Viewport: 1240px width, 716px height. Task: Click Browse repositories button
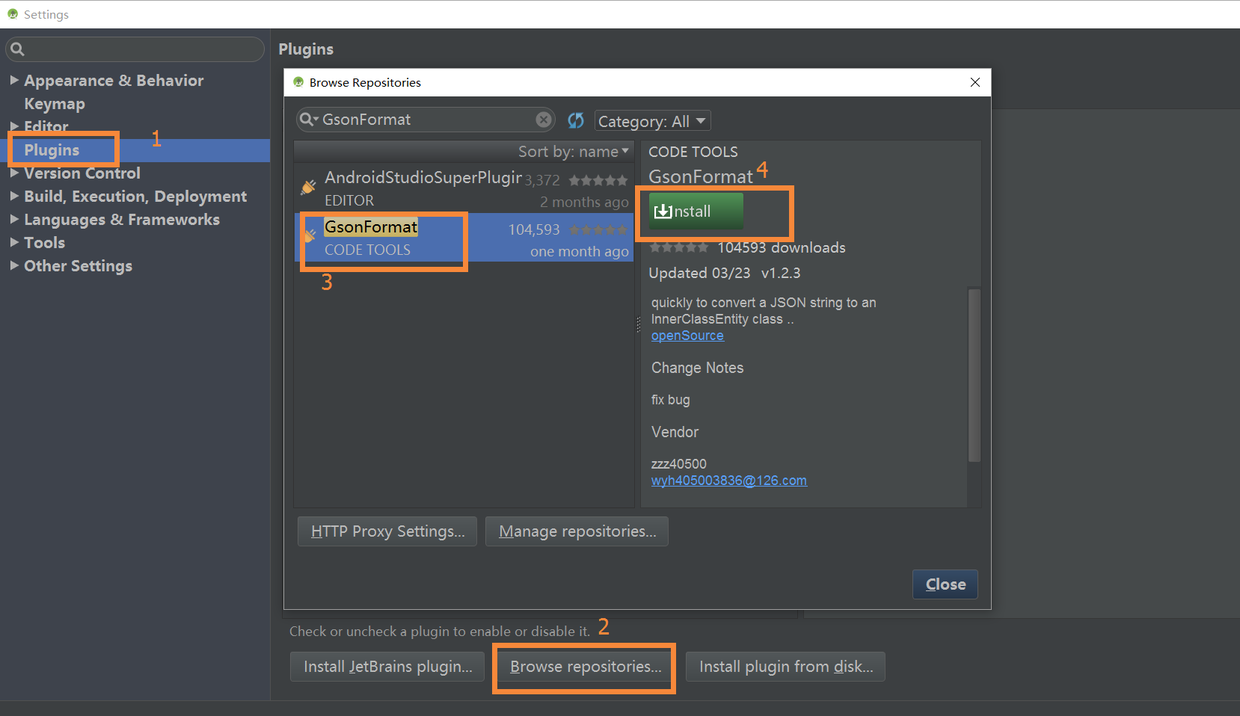pos(585,666)
